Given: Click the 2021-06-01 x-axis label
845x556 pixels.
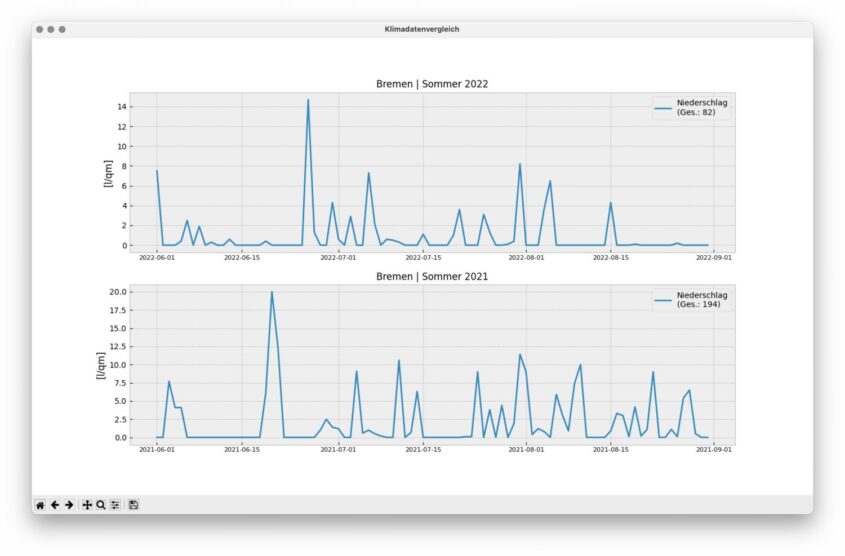Looking at the screenshot, I should (x=157, y=449).
